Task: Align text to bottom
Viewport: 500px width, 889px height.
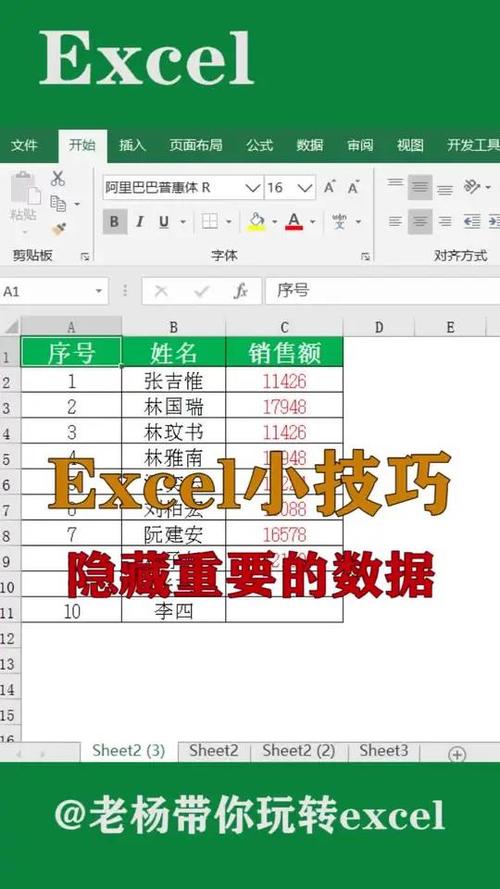Action: coord(445,189)
